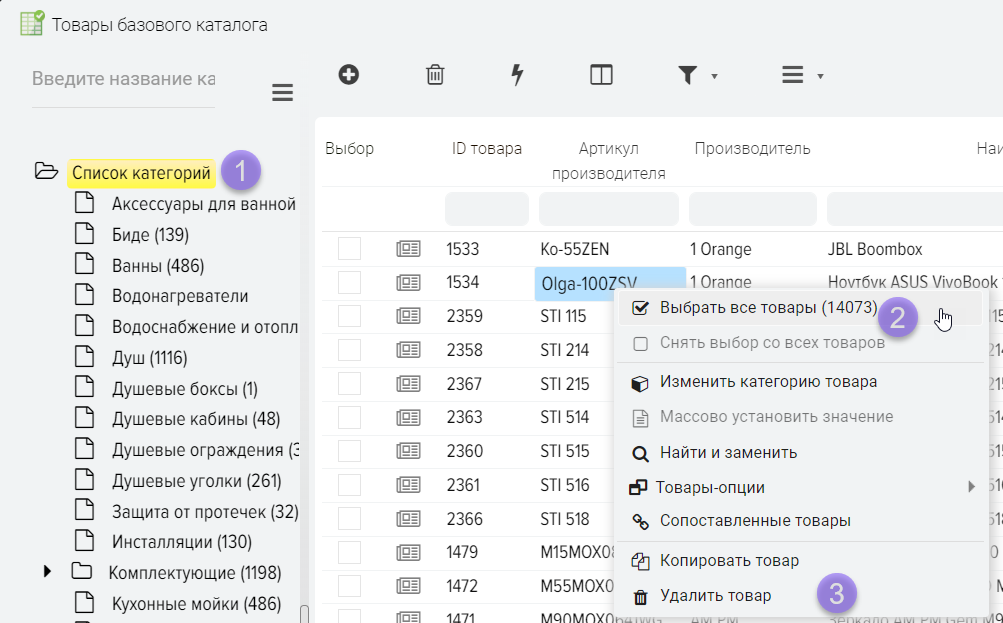Open the product card icon for ID 2359

408,317
